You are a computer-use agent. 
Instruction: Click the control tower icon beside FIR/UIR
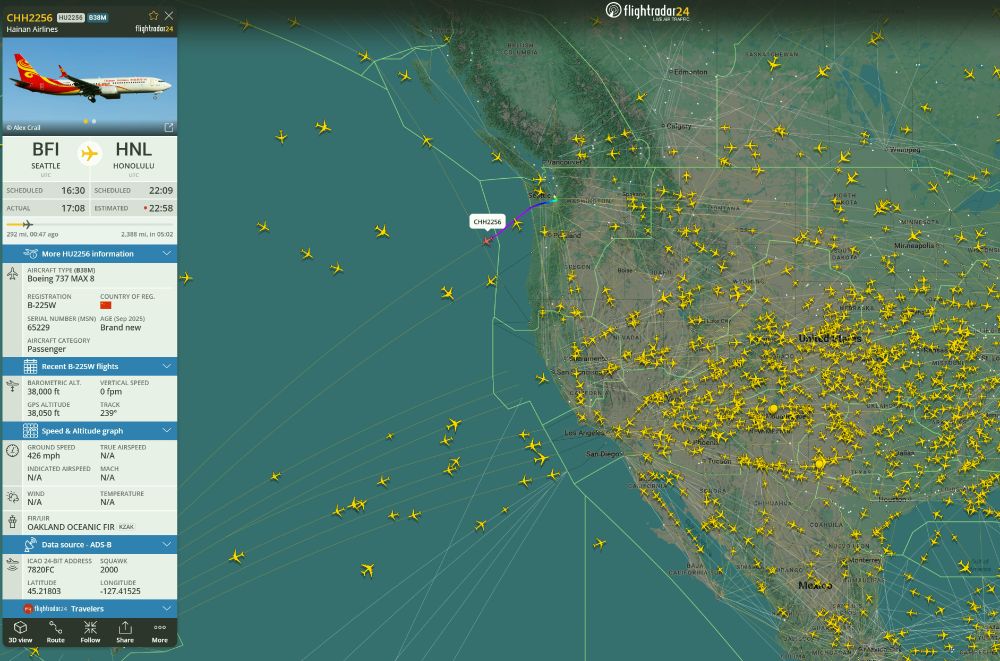12,522
